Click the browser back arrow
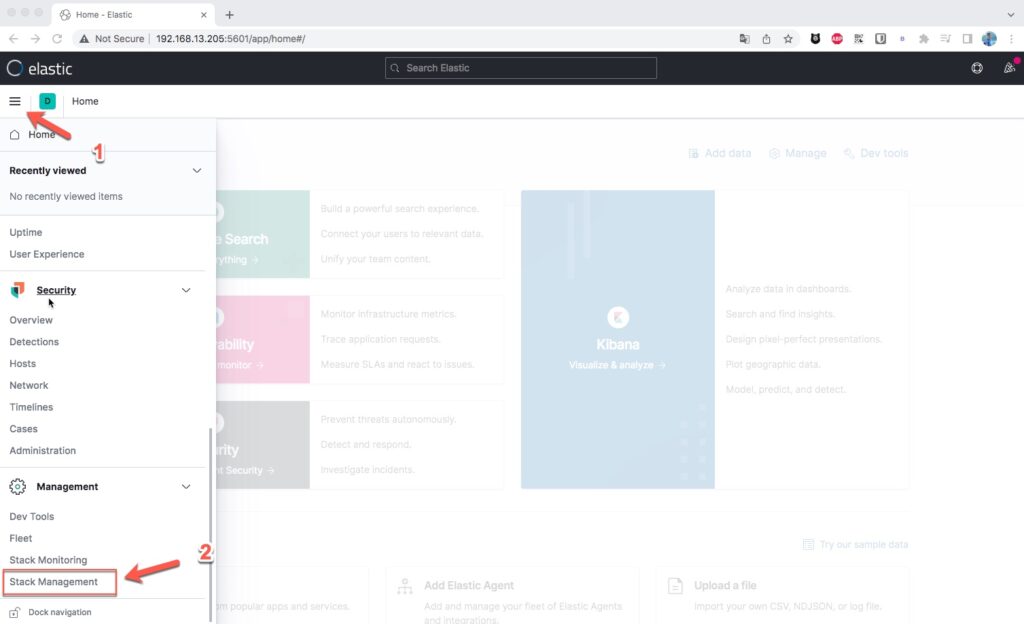 (13, 39)
